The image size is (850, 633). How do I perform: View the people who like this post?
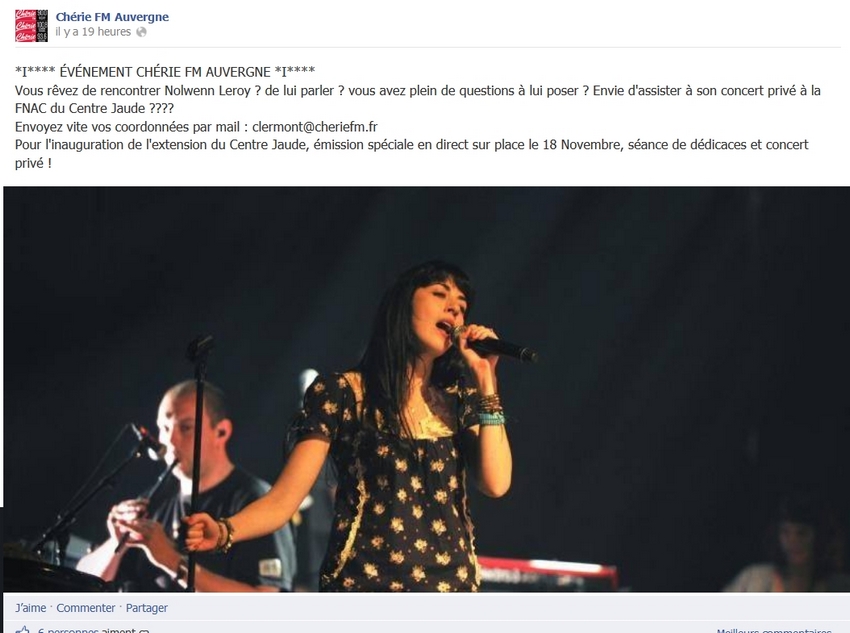pyautogui.click(x=93, y=630)
